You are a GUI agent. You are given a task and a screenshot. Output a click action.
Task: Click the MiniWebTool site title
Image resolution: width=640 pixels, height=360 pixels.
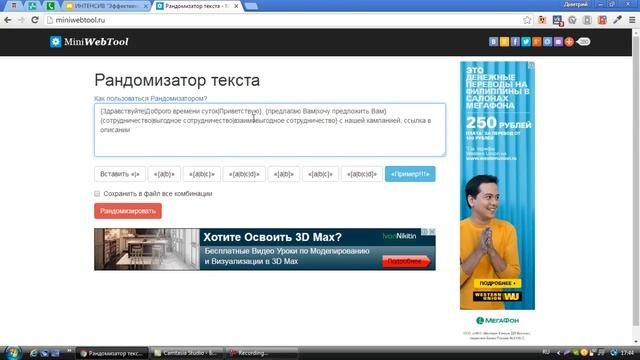click(96, 42)
